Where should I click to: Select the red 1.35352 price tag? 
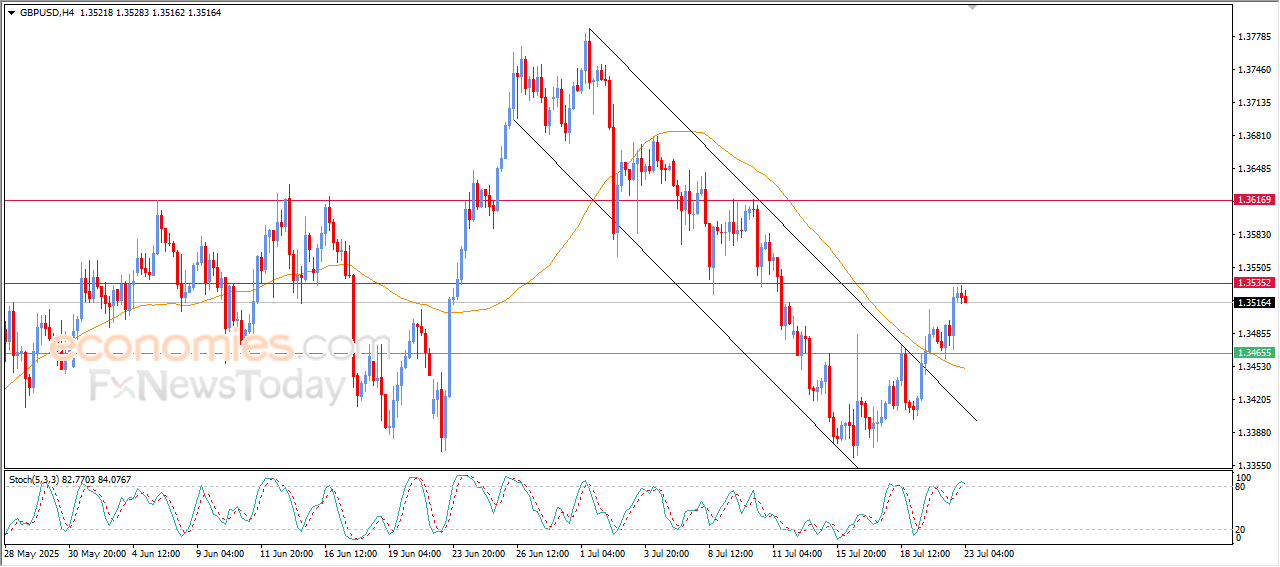(x=1254, y=283)
